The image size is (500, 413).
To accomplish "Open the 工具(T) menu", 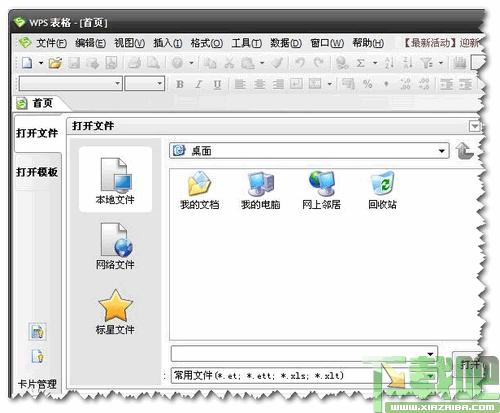I will pos(247,43).
